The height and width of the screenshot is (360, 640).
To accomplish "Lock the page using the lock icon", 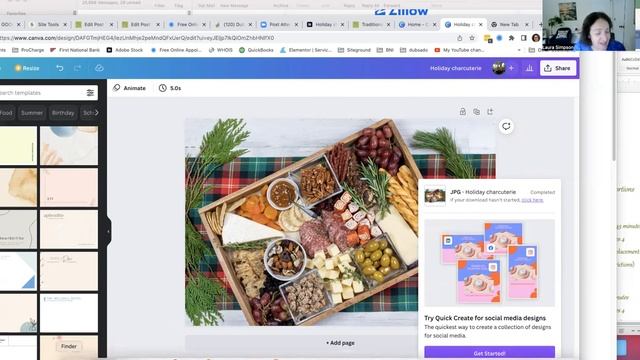I will click(x=462, y=111).
